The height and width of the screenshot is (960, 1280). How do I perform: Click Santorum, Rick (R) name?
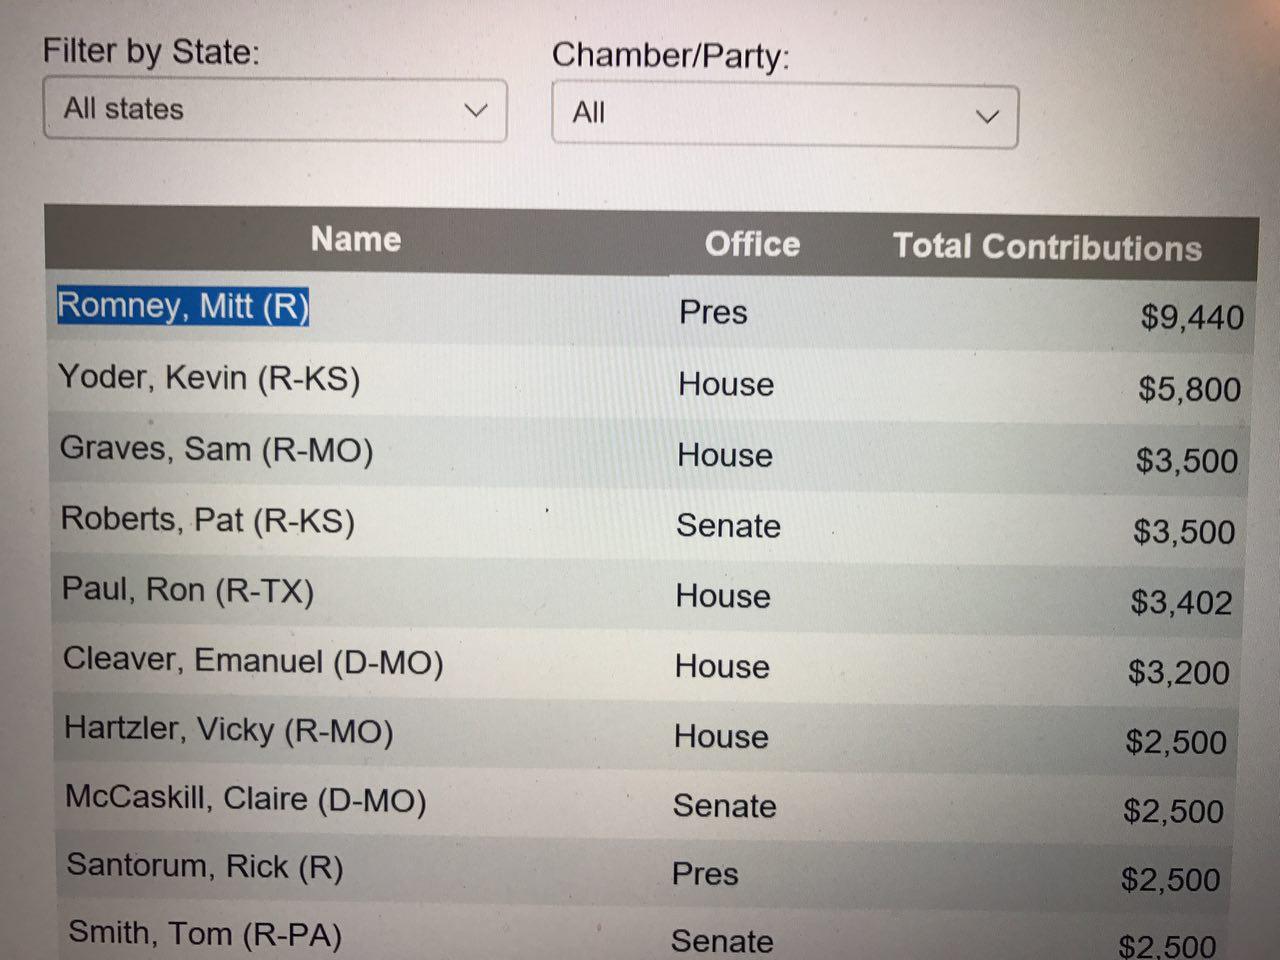pos(205,866)
